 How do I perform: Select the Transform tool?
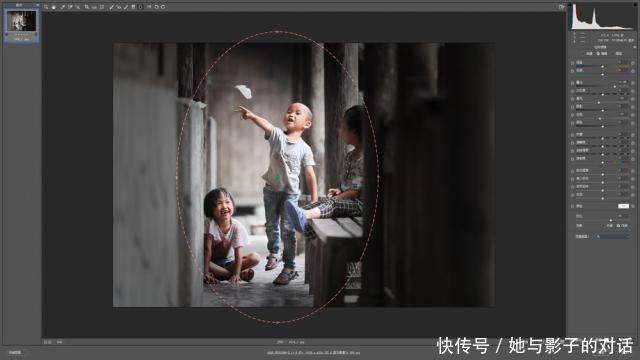pyautogui.click(x=102, y=7)
